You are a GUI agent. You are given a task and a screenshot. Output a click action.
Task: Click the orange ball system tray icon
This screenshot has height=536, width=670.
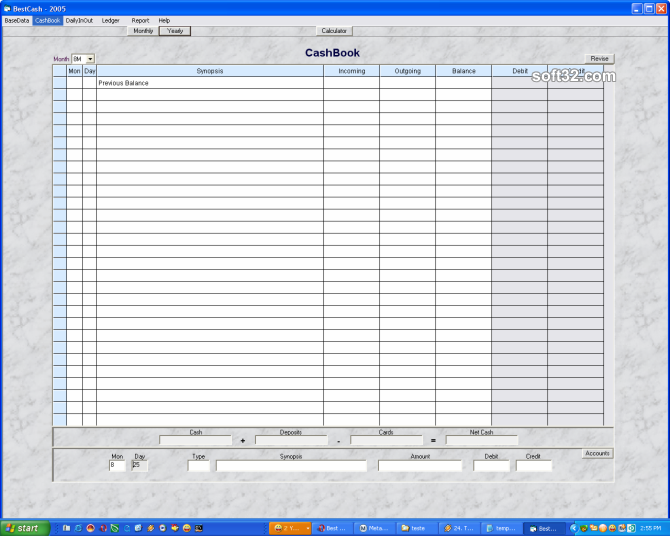pyautogui.click(x=602, y=528)
